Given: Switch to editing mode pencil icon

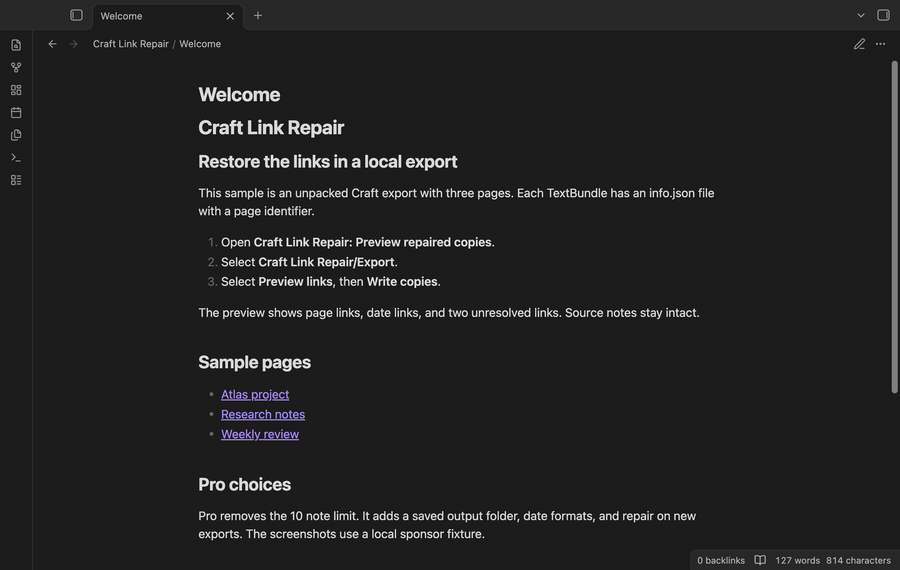Looking at the screenshot, I should [859, 44].
